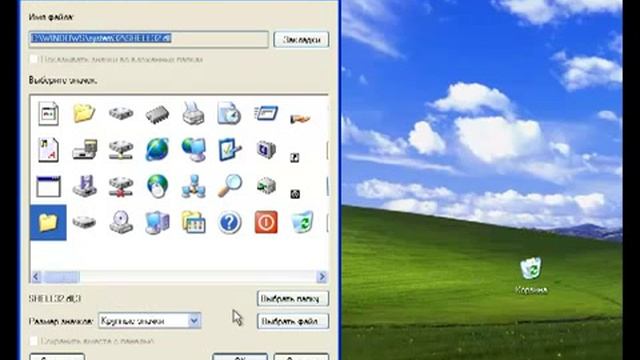The height and width of the screenshot is (360, 640).
Task: Select the hard disk drive icon in first row
Action: (121, 113)
